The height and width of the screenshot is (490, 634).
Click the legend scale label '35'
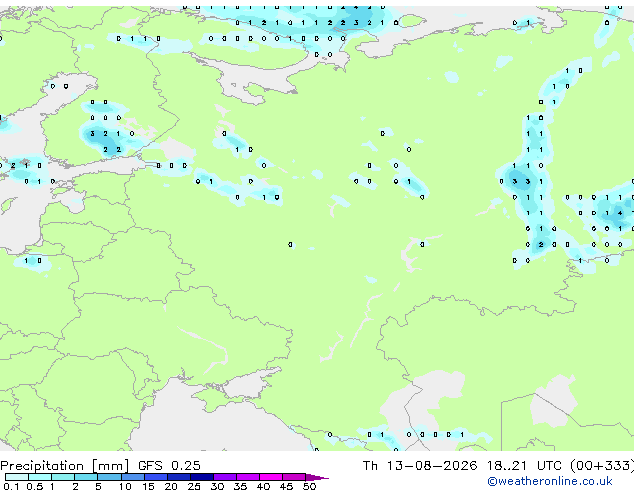point(240,486)
